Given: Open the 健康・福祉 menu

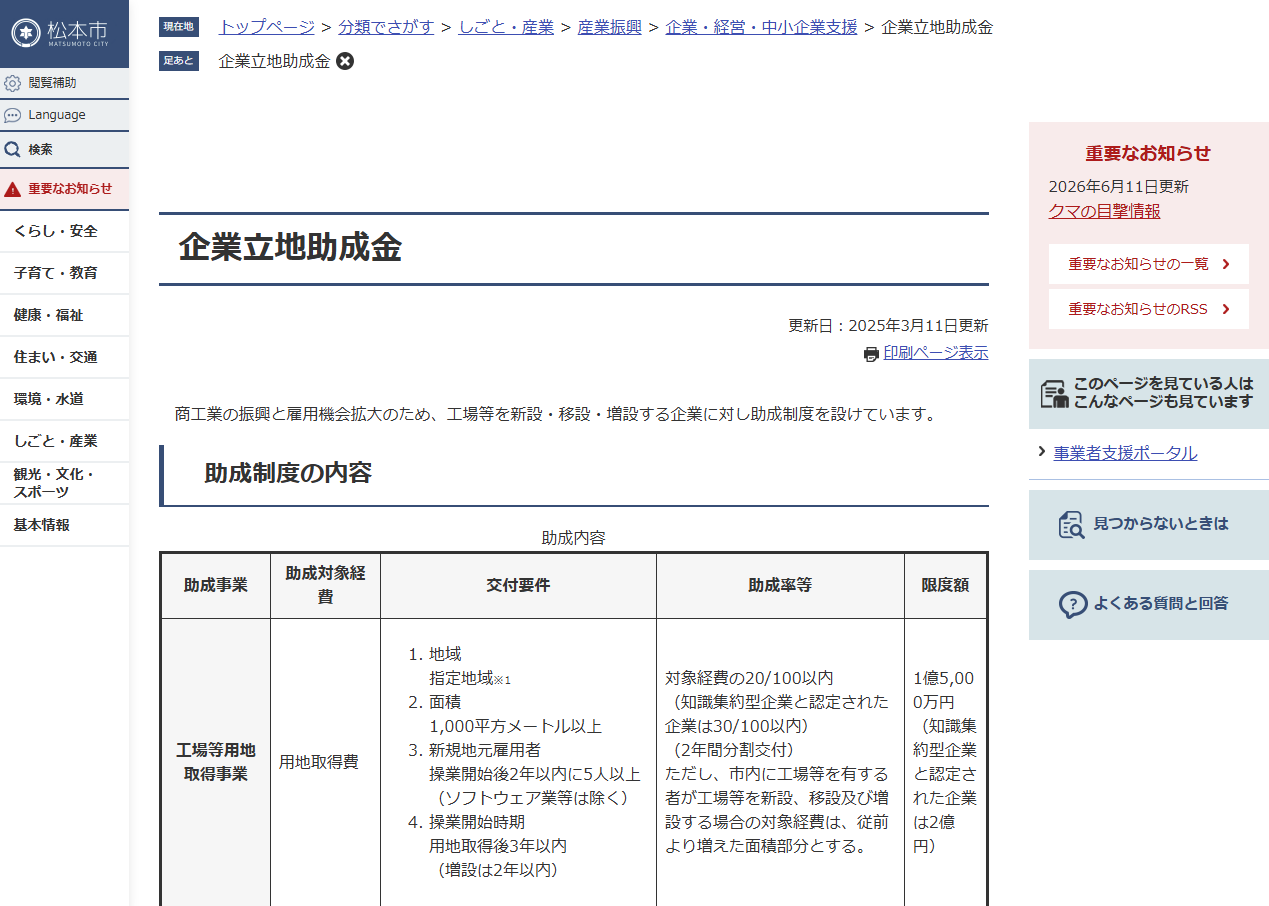Looking at the screenshot, I should (65, 315).
